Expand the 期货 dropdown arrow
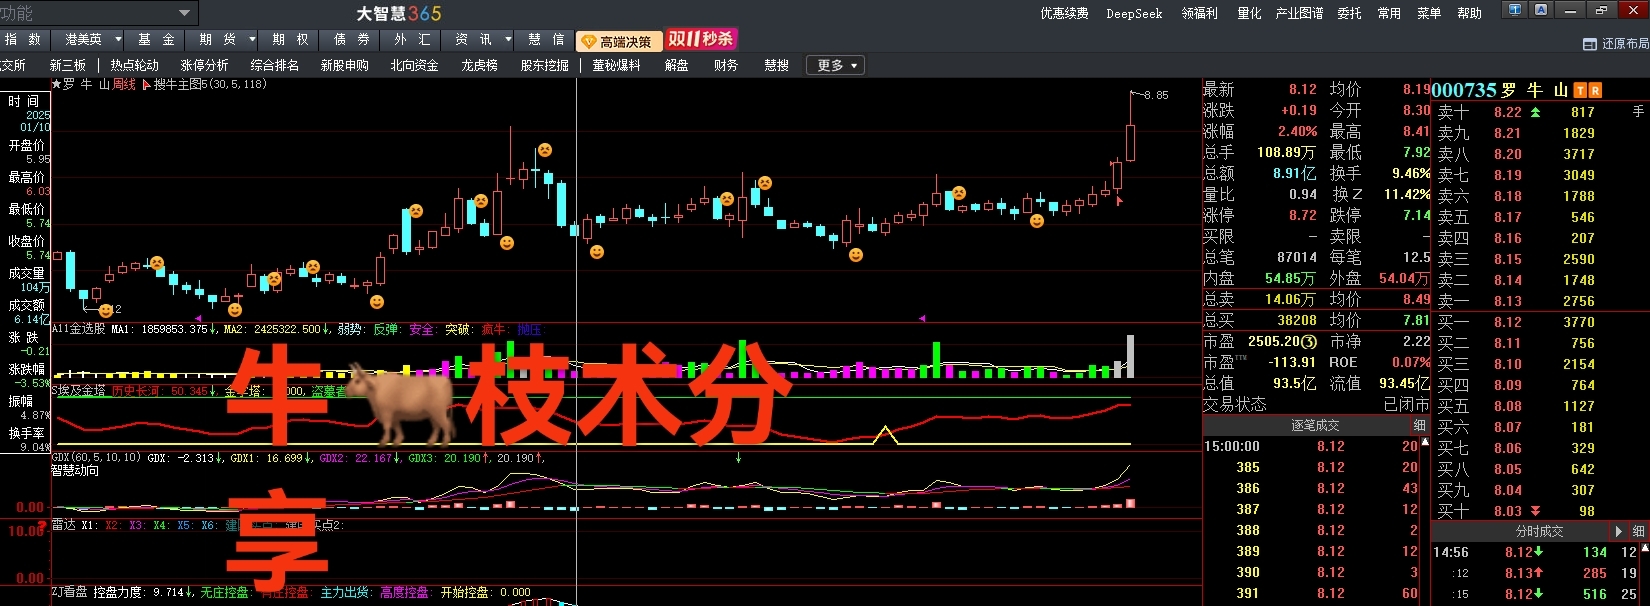 (252, 39)
